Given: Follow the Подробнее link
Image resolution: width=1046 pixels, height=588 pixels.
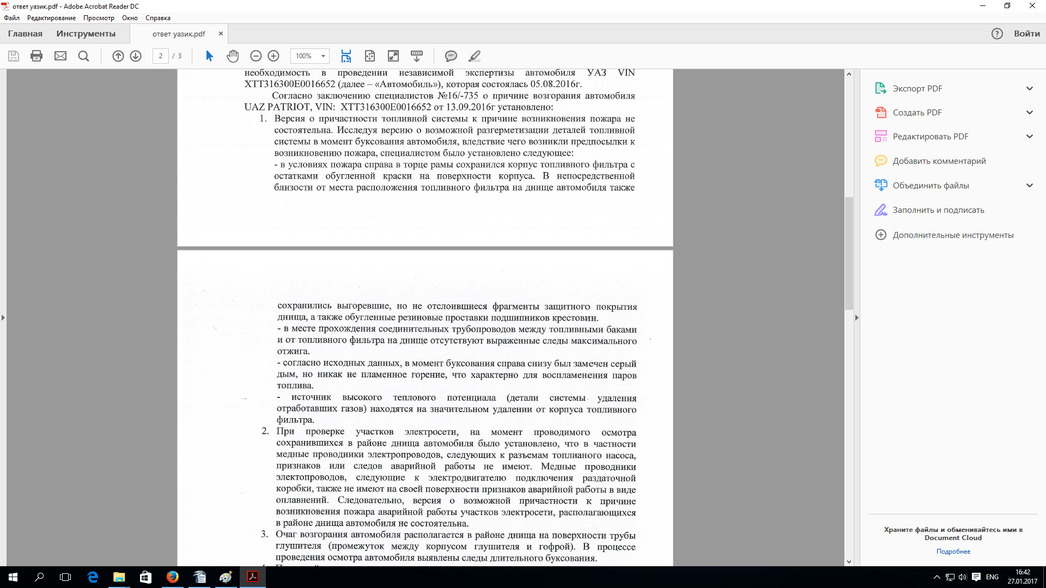Looking at the screenshot, I should 952,551.
